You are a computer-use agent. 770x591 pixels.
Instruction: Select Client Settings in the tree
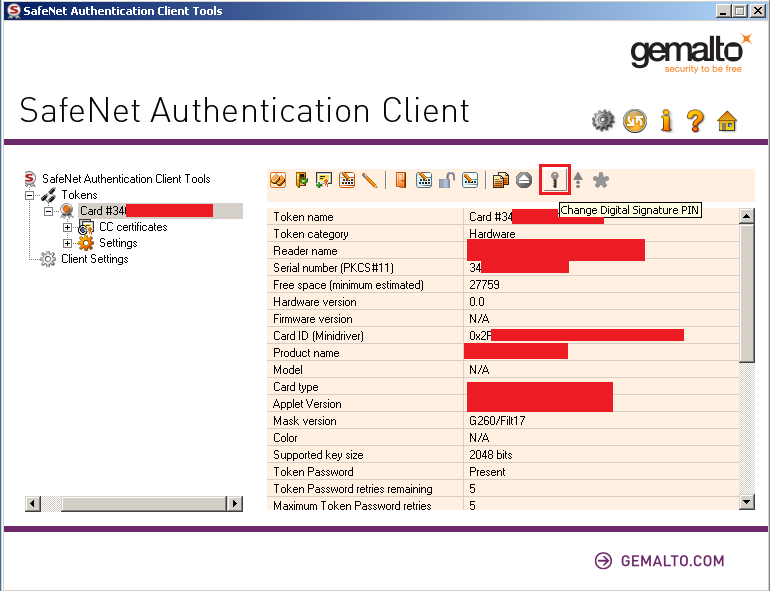point(94,259)
